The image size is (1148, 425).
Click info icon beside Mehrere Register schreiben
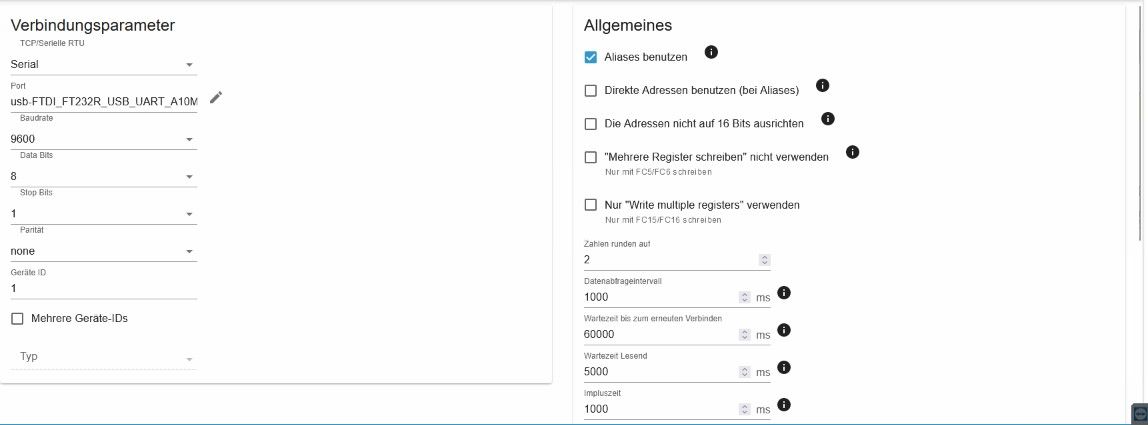coord(852,152)
